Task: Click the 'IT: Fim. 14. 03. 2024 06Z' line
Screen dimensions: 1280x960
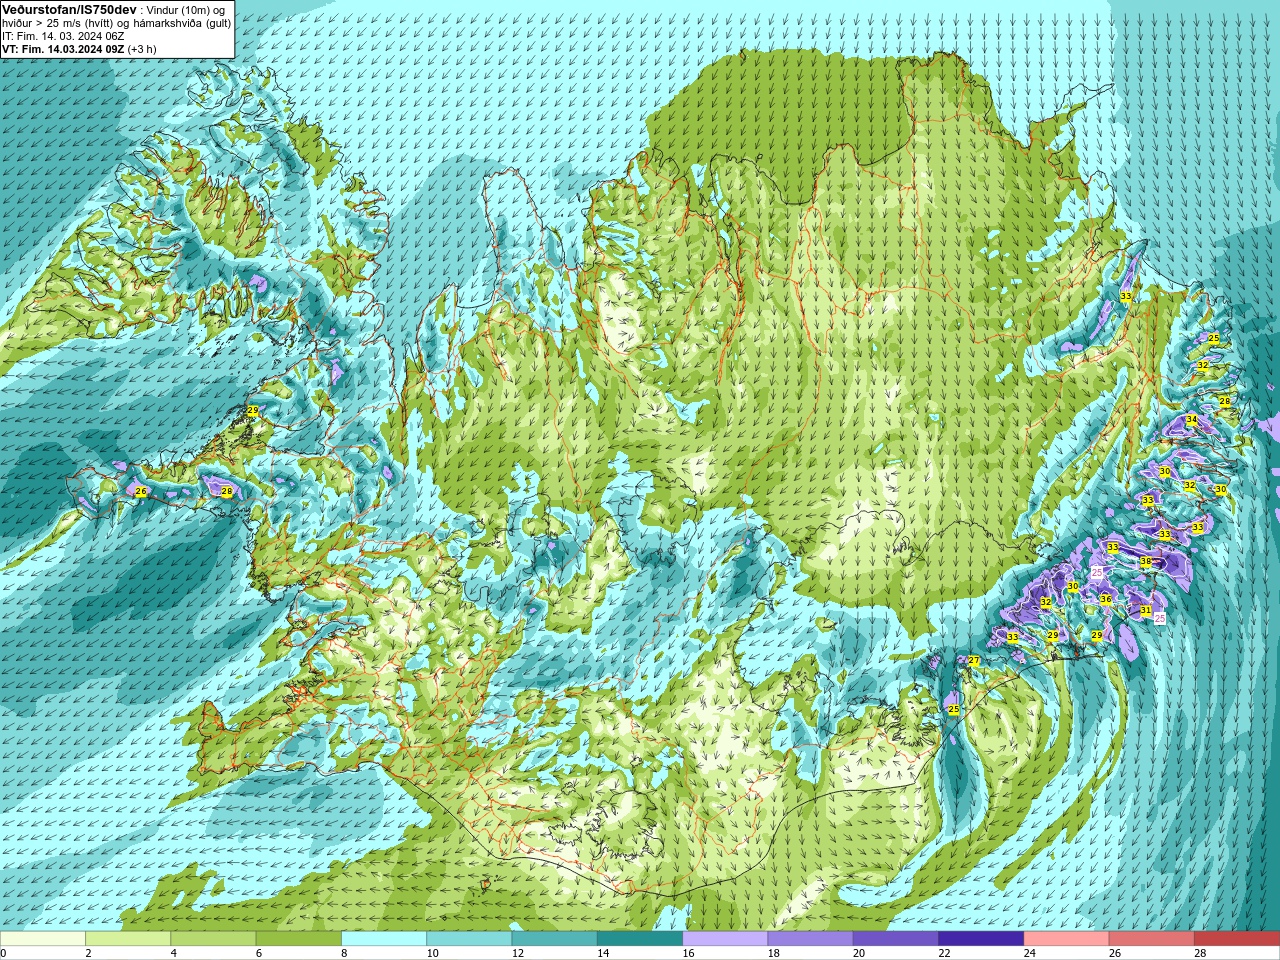Action: pyautogui.click(x=63, y=35)
